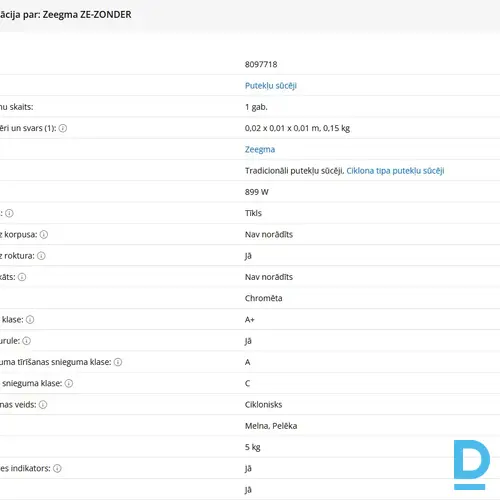The width and height of the screenshot is (500, 500).
Task: Show info for 'es indikators:' row
Action: (x=57, y=469)
